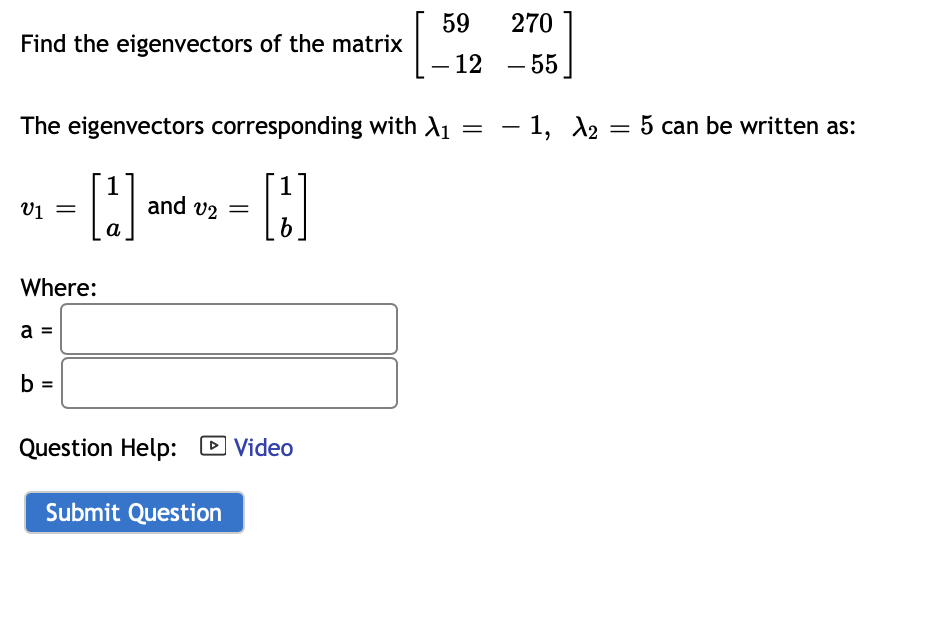Activate the second answer input box
928x634 pixels.
[x=228, y=382]
